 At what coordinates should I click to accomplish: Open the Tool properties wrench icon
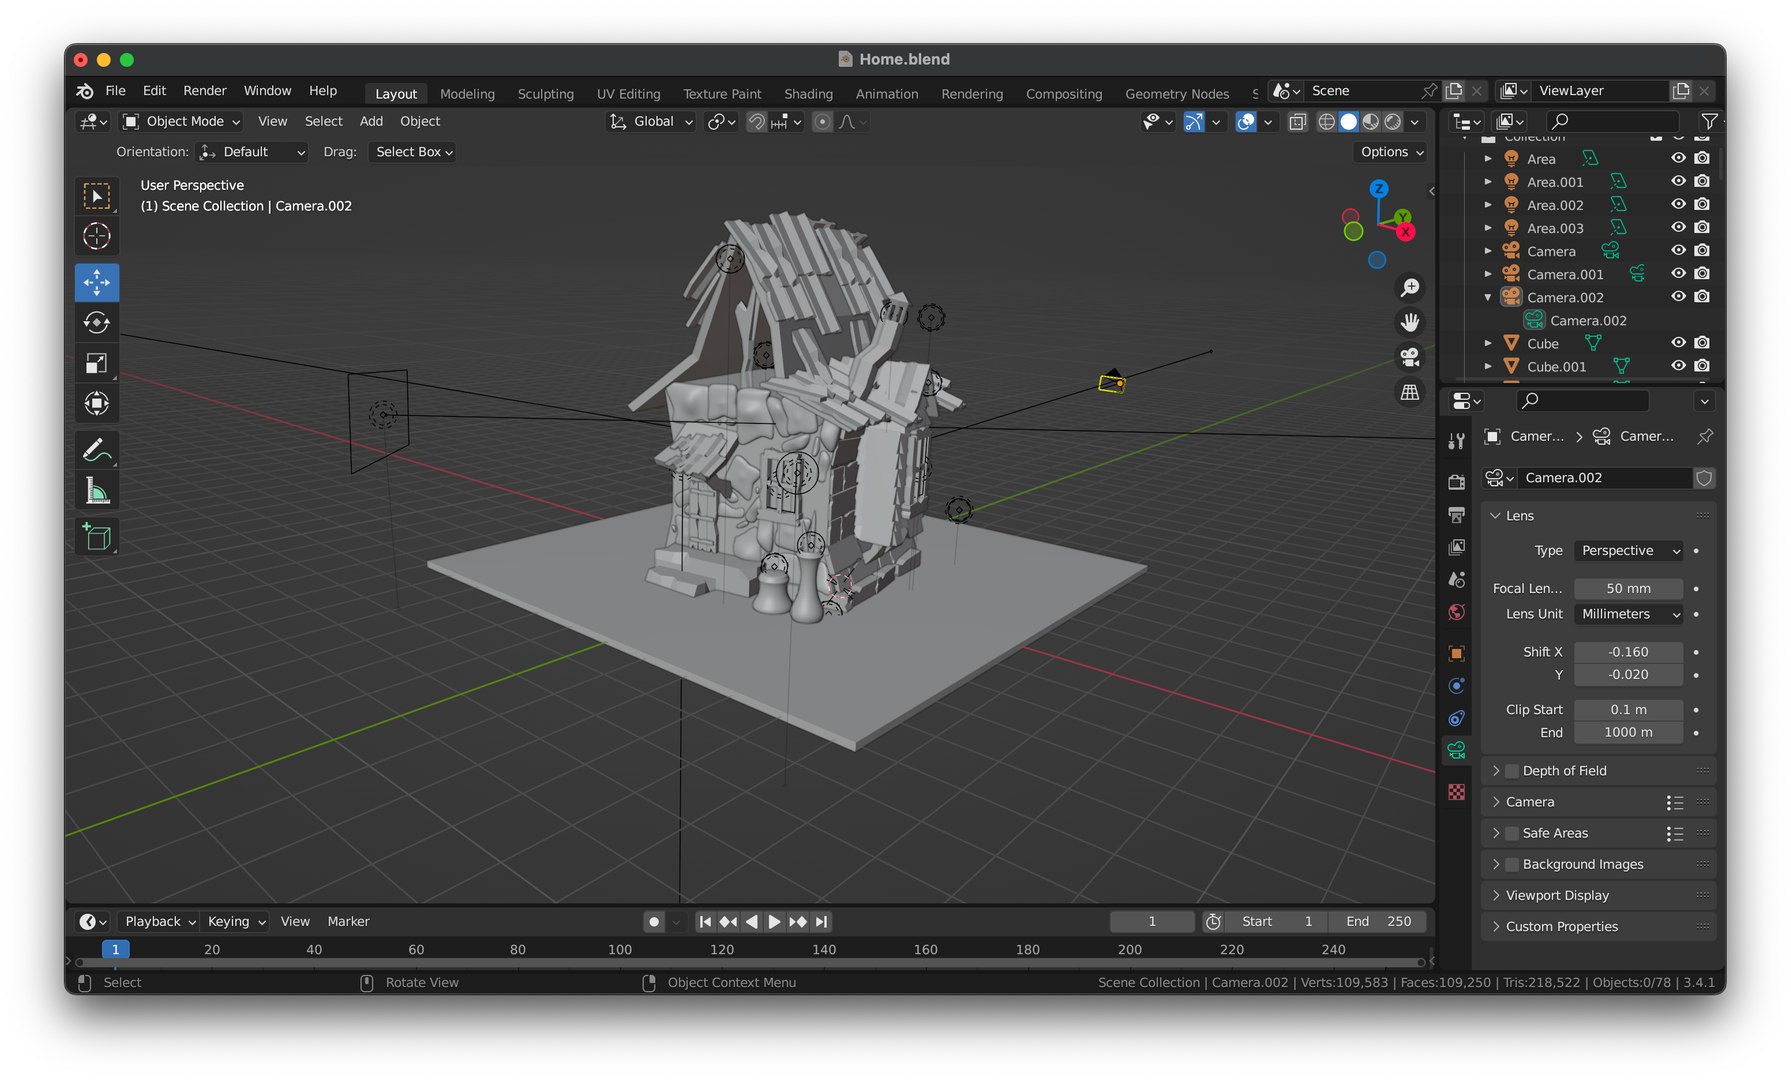(1457, 441)
